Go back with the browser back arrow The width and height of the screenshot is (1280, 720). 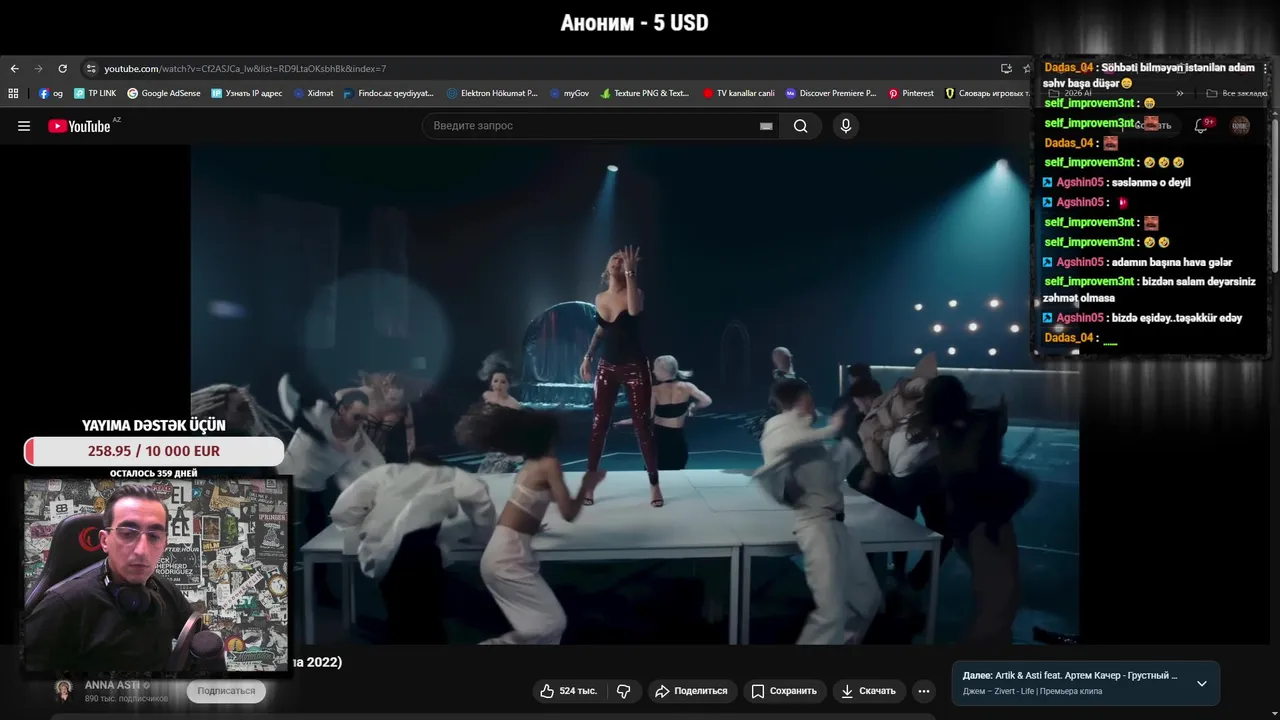click(14, 69)
